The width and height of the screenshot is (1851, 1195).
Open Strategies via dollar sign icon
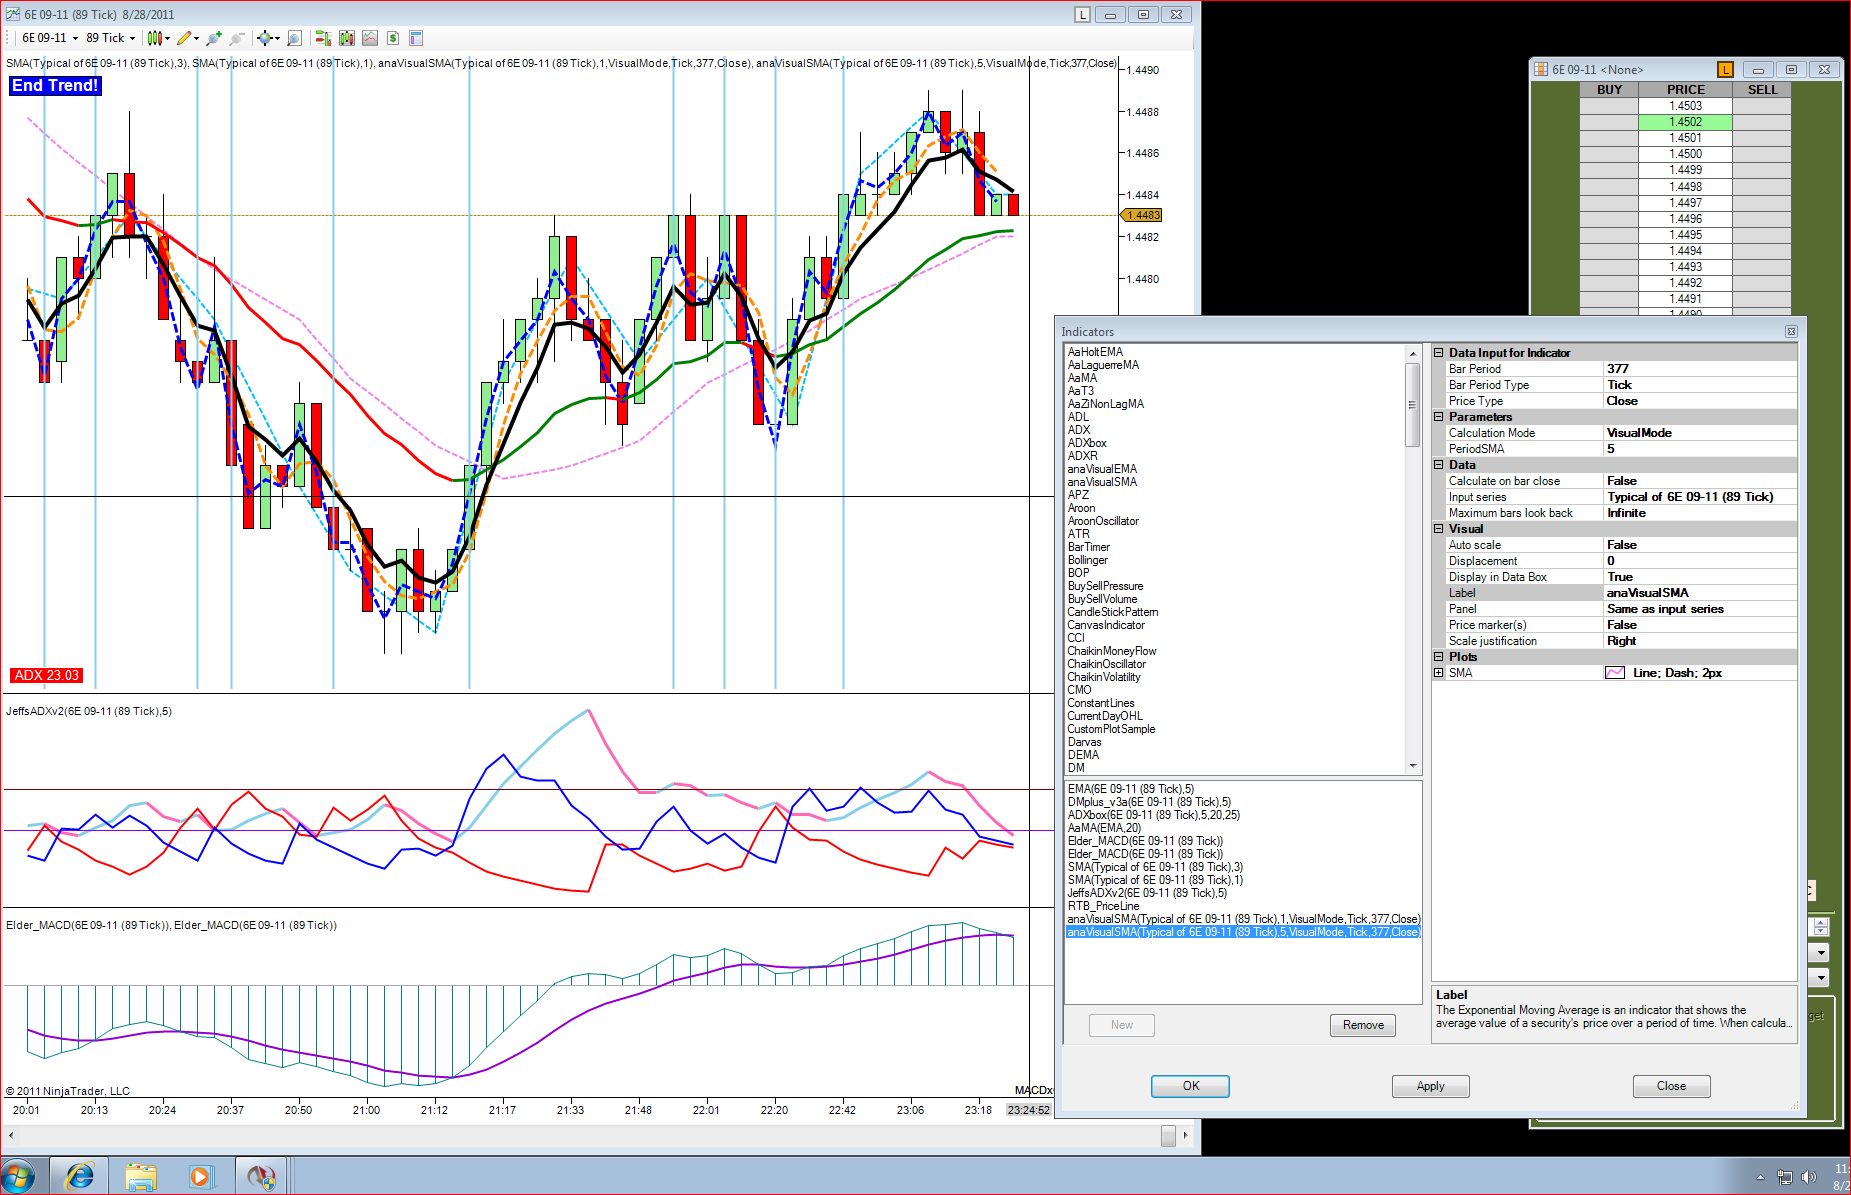click(393, 38)
